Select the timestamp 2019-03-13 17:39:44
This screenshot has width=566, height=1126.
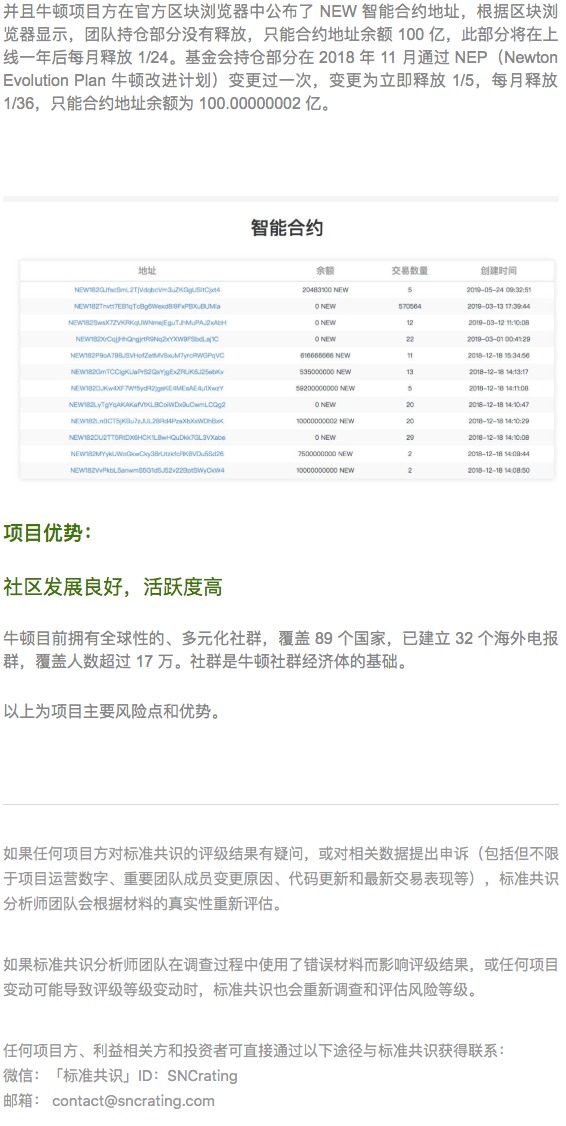point(498,306)
